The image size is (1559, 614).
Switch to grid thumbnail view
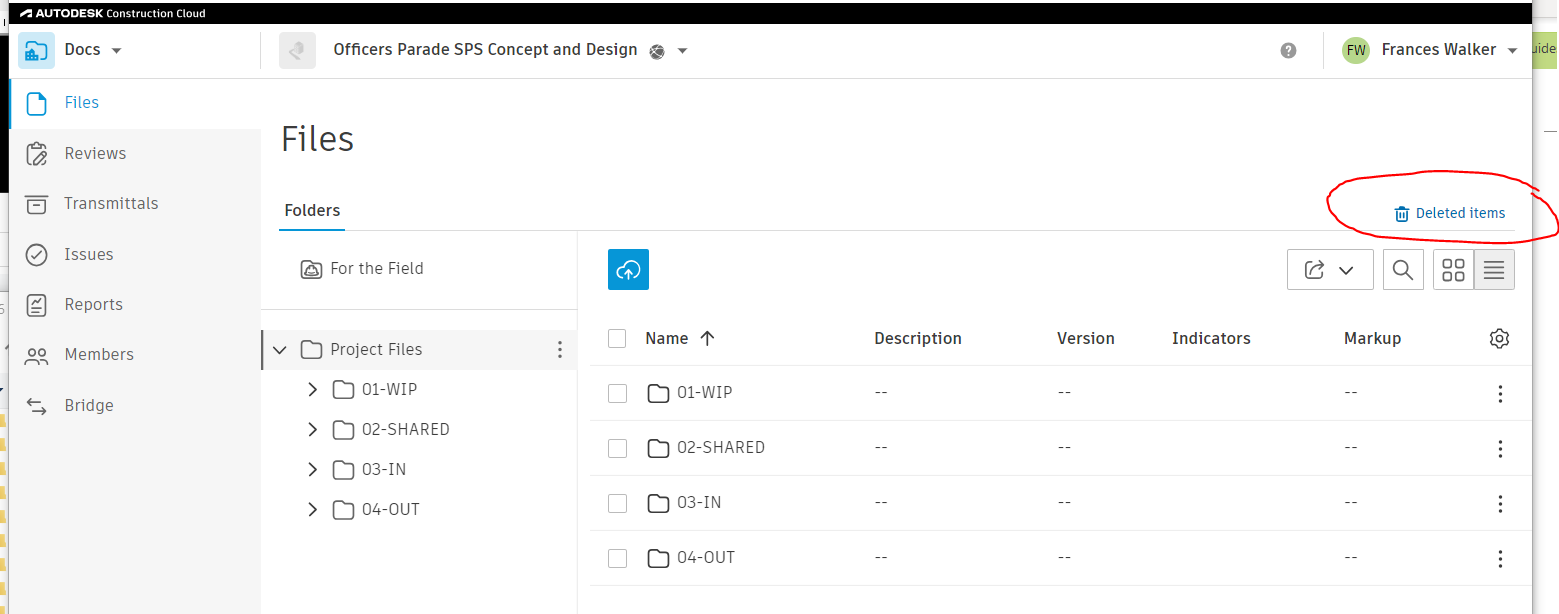tap(1454, 270)
